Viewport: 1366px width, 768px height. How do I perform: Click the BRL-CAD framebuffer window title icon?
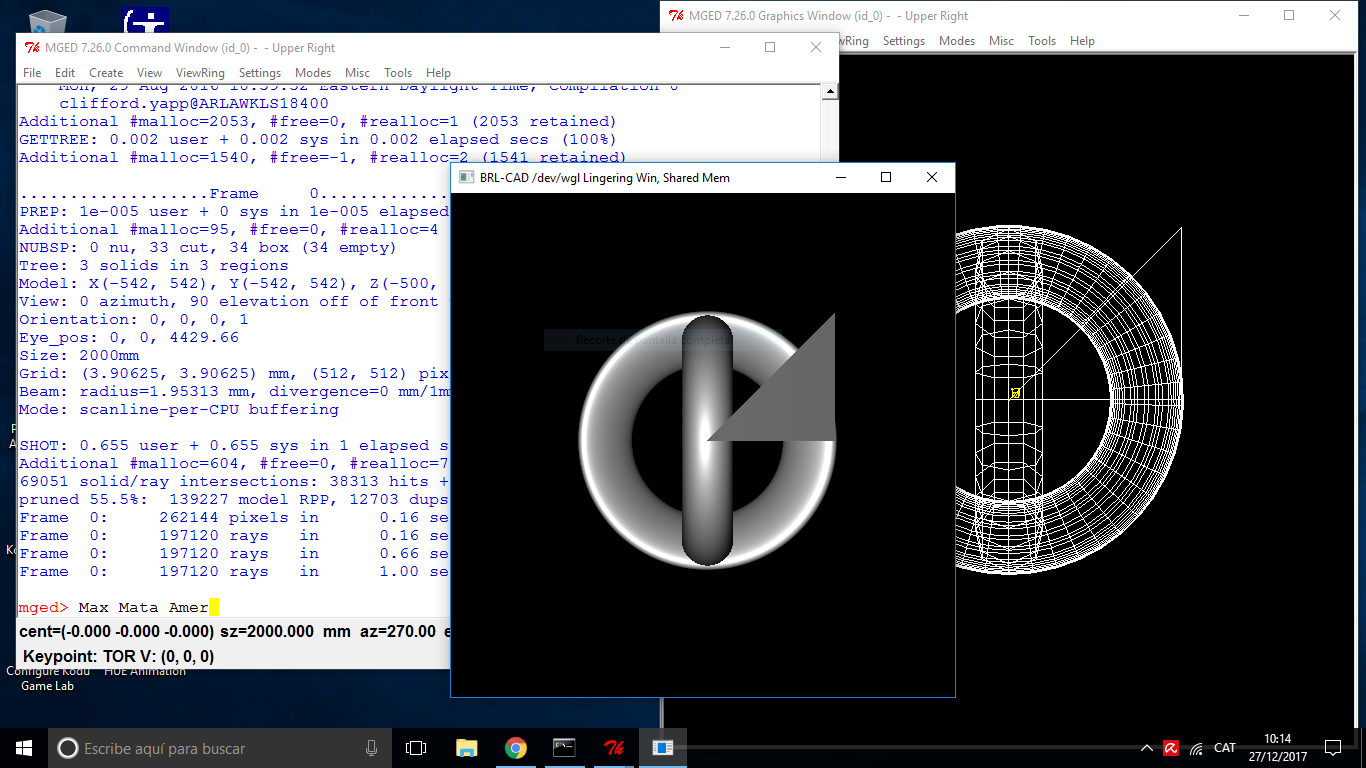tap(465, 177)
